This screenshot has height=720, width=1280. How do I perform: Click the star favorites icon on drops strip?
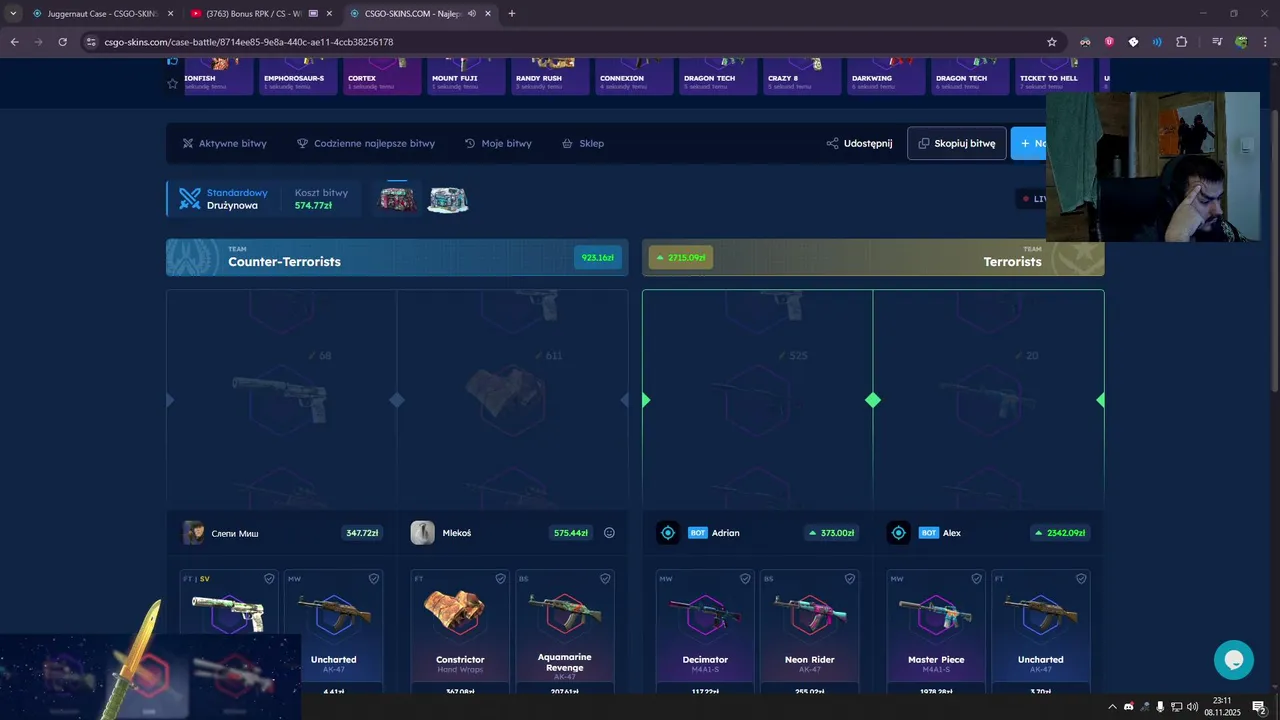coord(172,84)
